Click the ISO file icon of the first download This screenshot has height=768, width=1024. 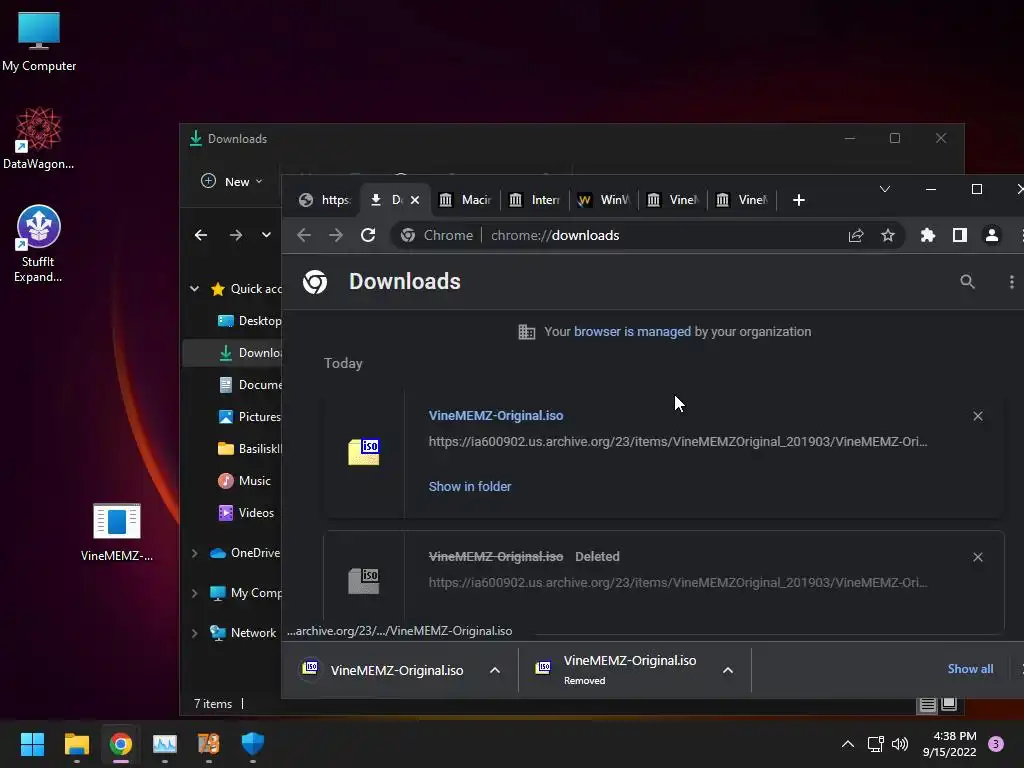click(364, 451)
